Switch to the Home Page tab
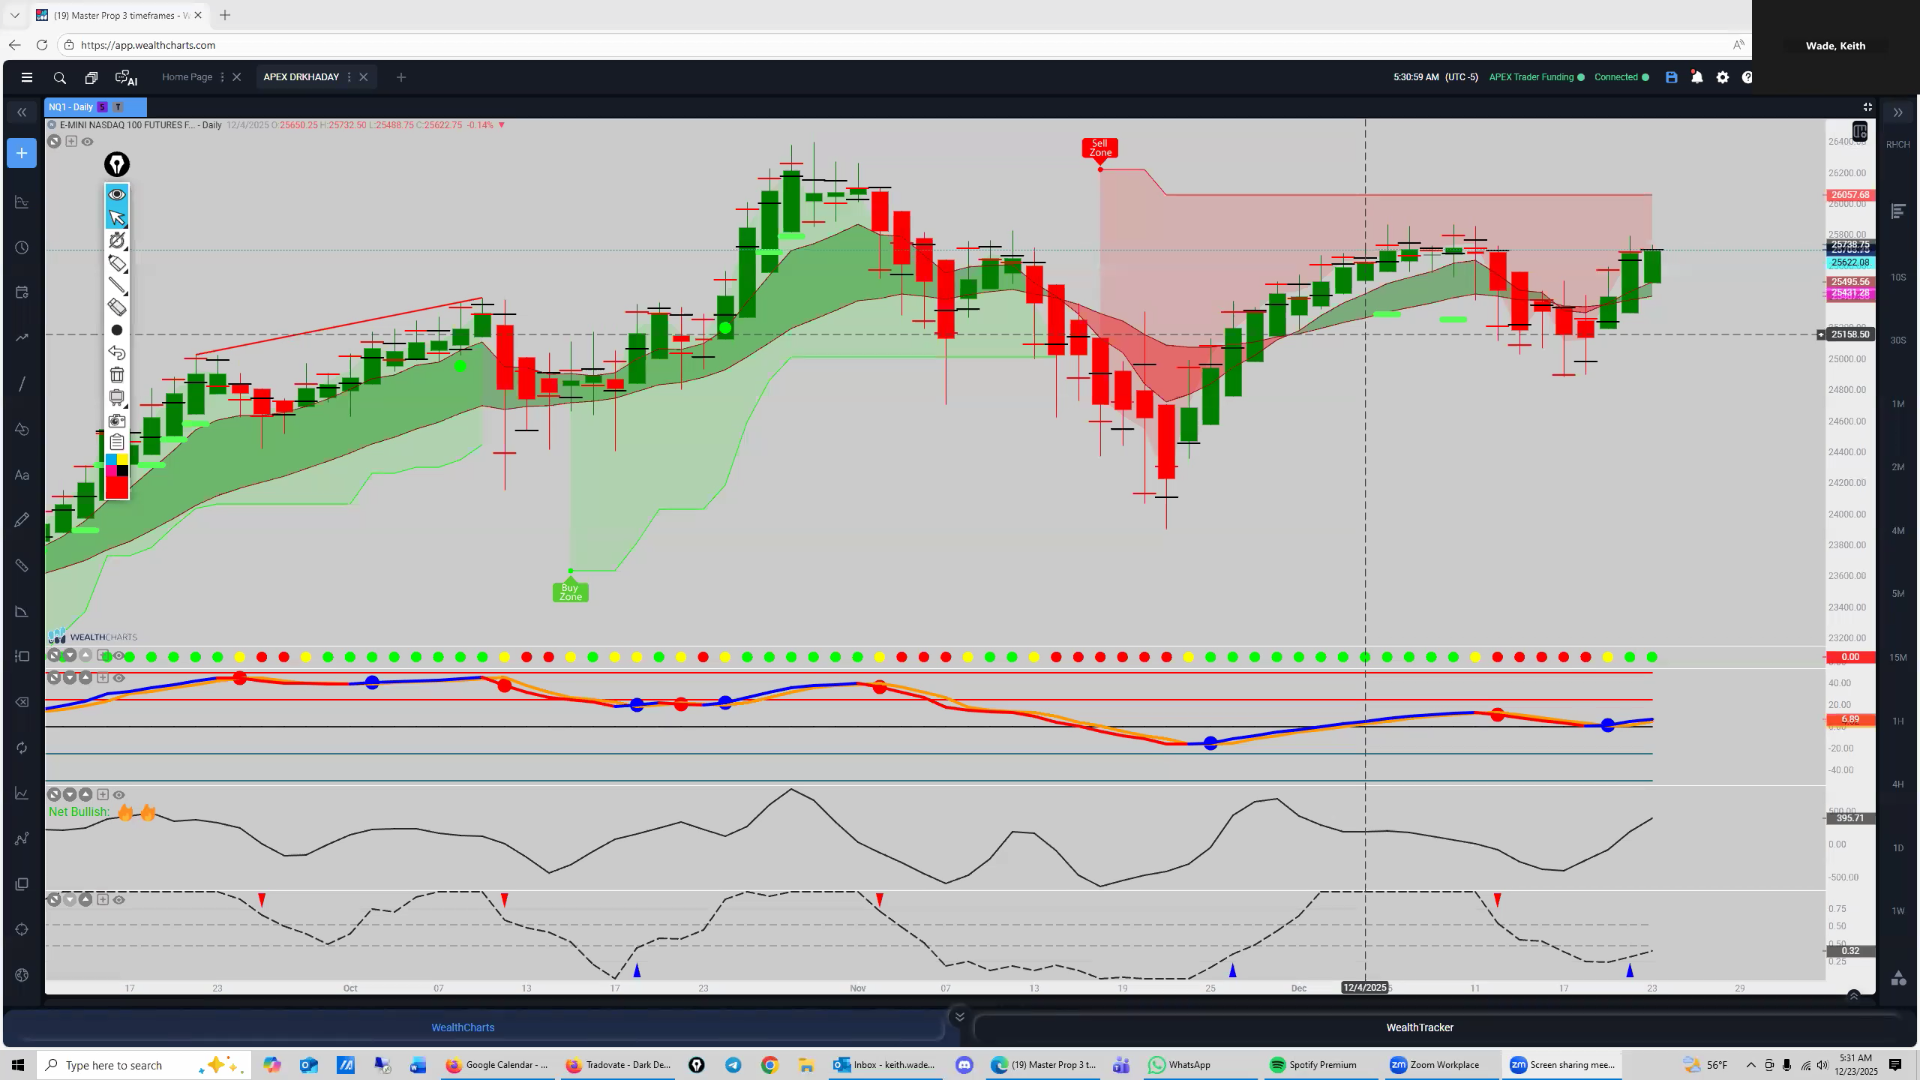The width and height of the screenshot is (1920, 1080). pyautogui.click(x=187, y=77)
